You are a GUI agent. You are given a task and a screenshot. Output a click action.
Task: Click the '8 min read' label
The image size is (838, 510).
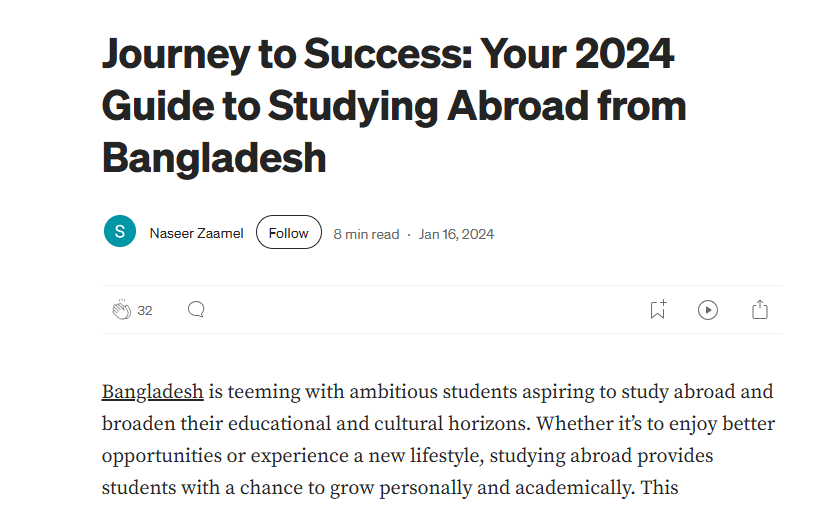click(366, 234)
